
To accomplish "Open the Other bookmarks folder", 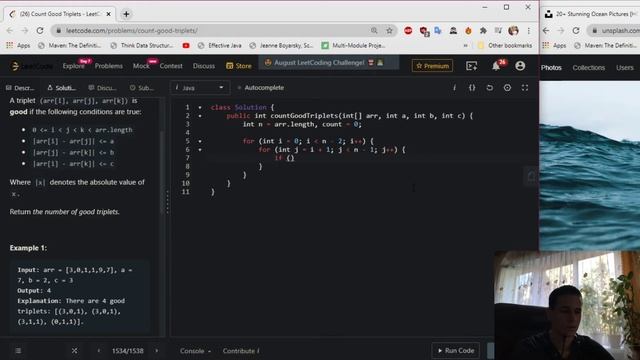I will tap(505, 45).
